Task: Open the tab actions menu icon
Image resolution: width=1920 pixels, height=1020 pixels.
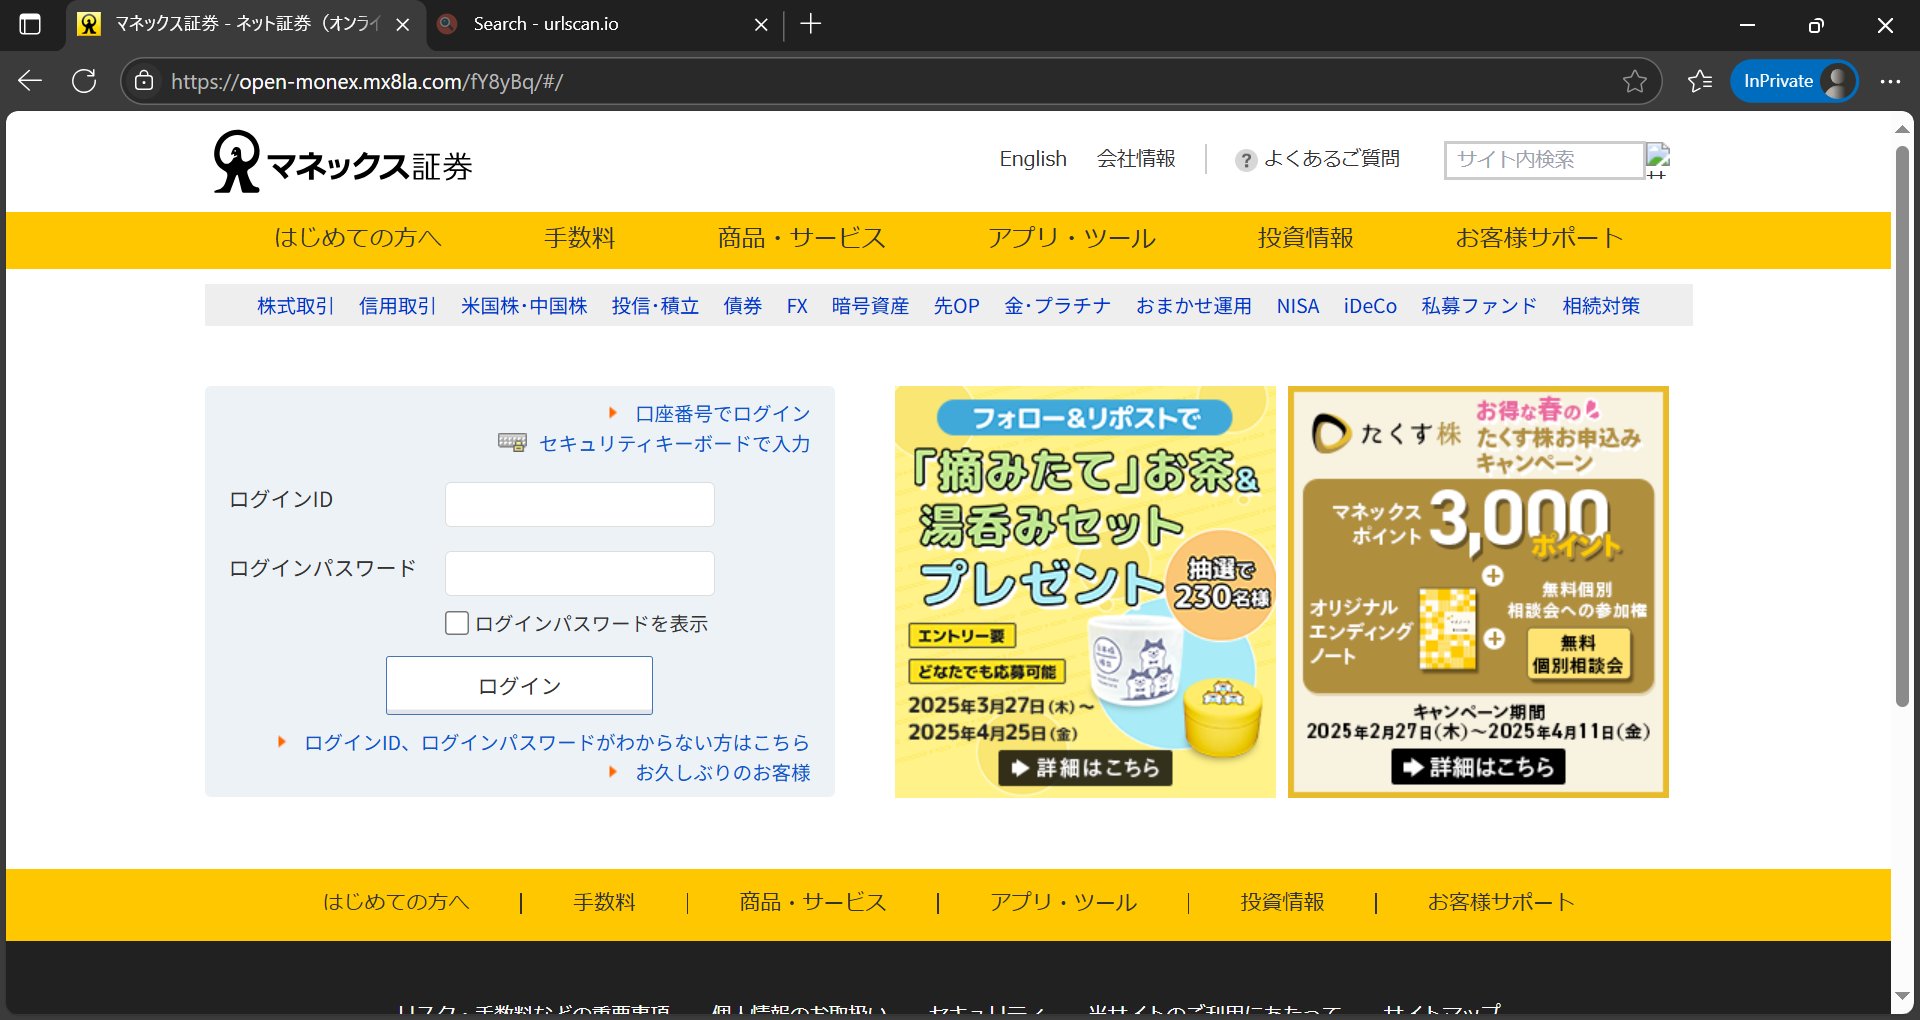Action: [x=30, y=24]
